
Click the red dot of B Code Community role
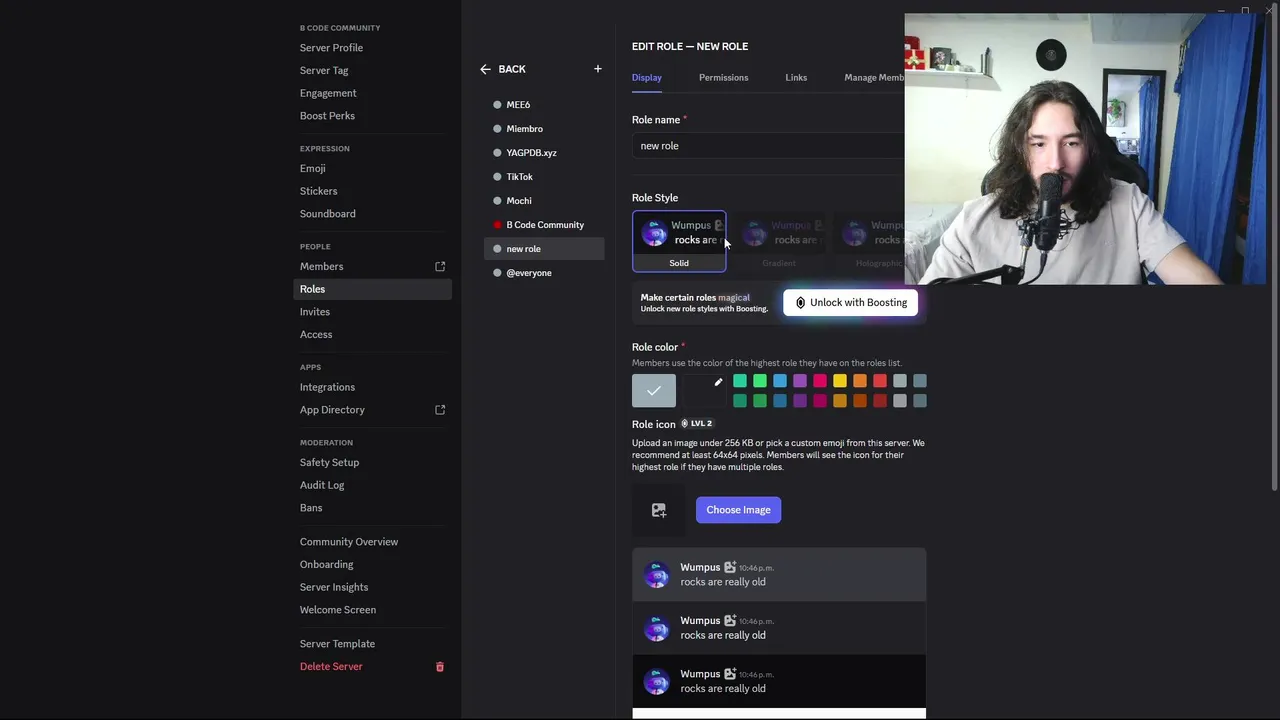point(497,225)
